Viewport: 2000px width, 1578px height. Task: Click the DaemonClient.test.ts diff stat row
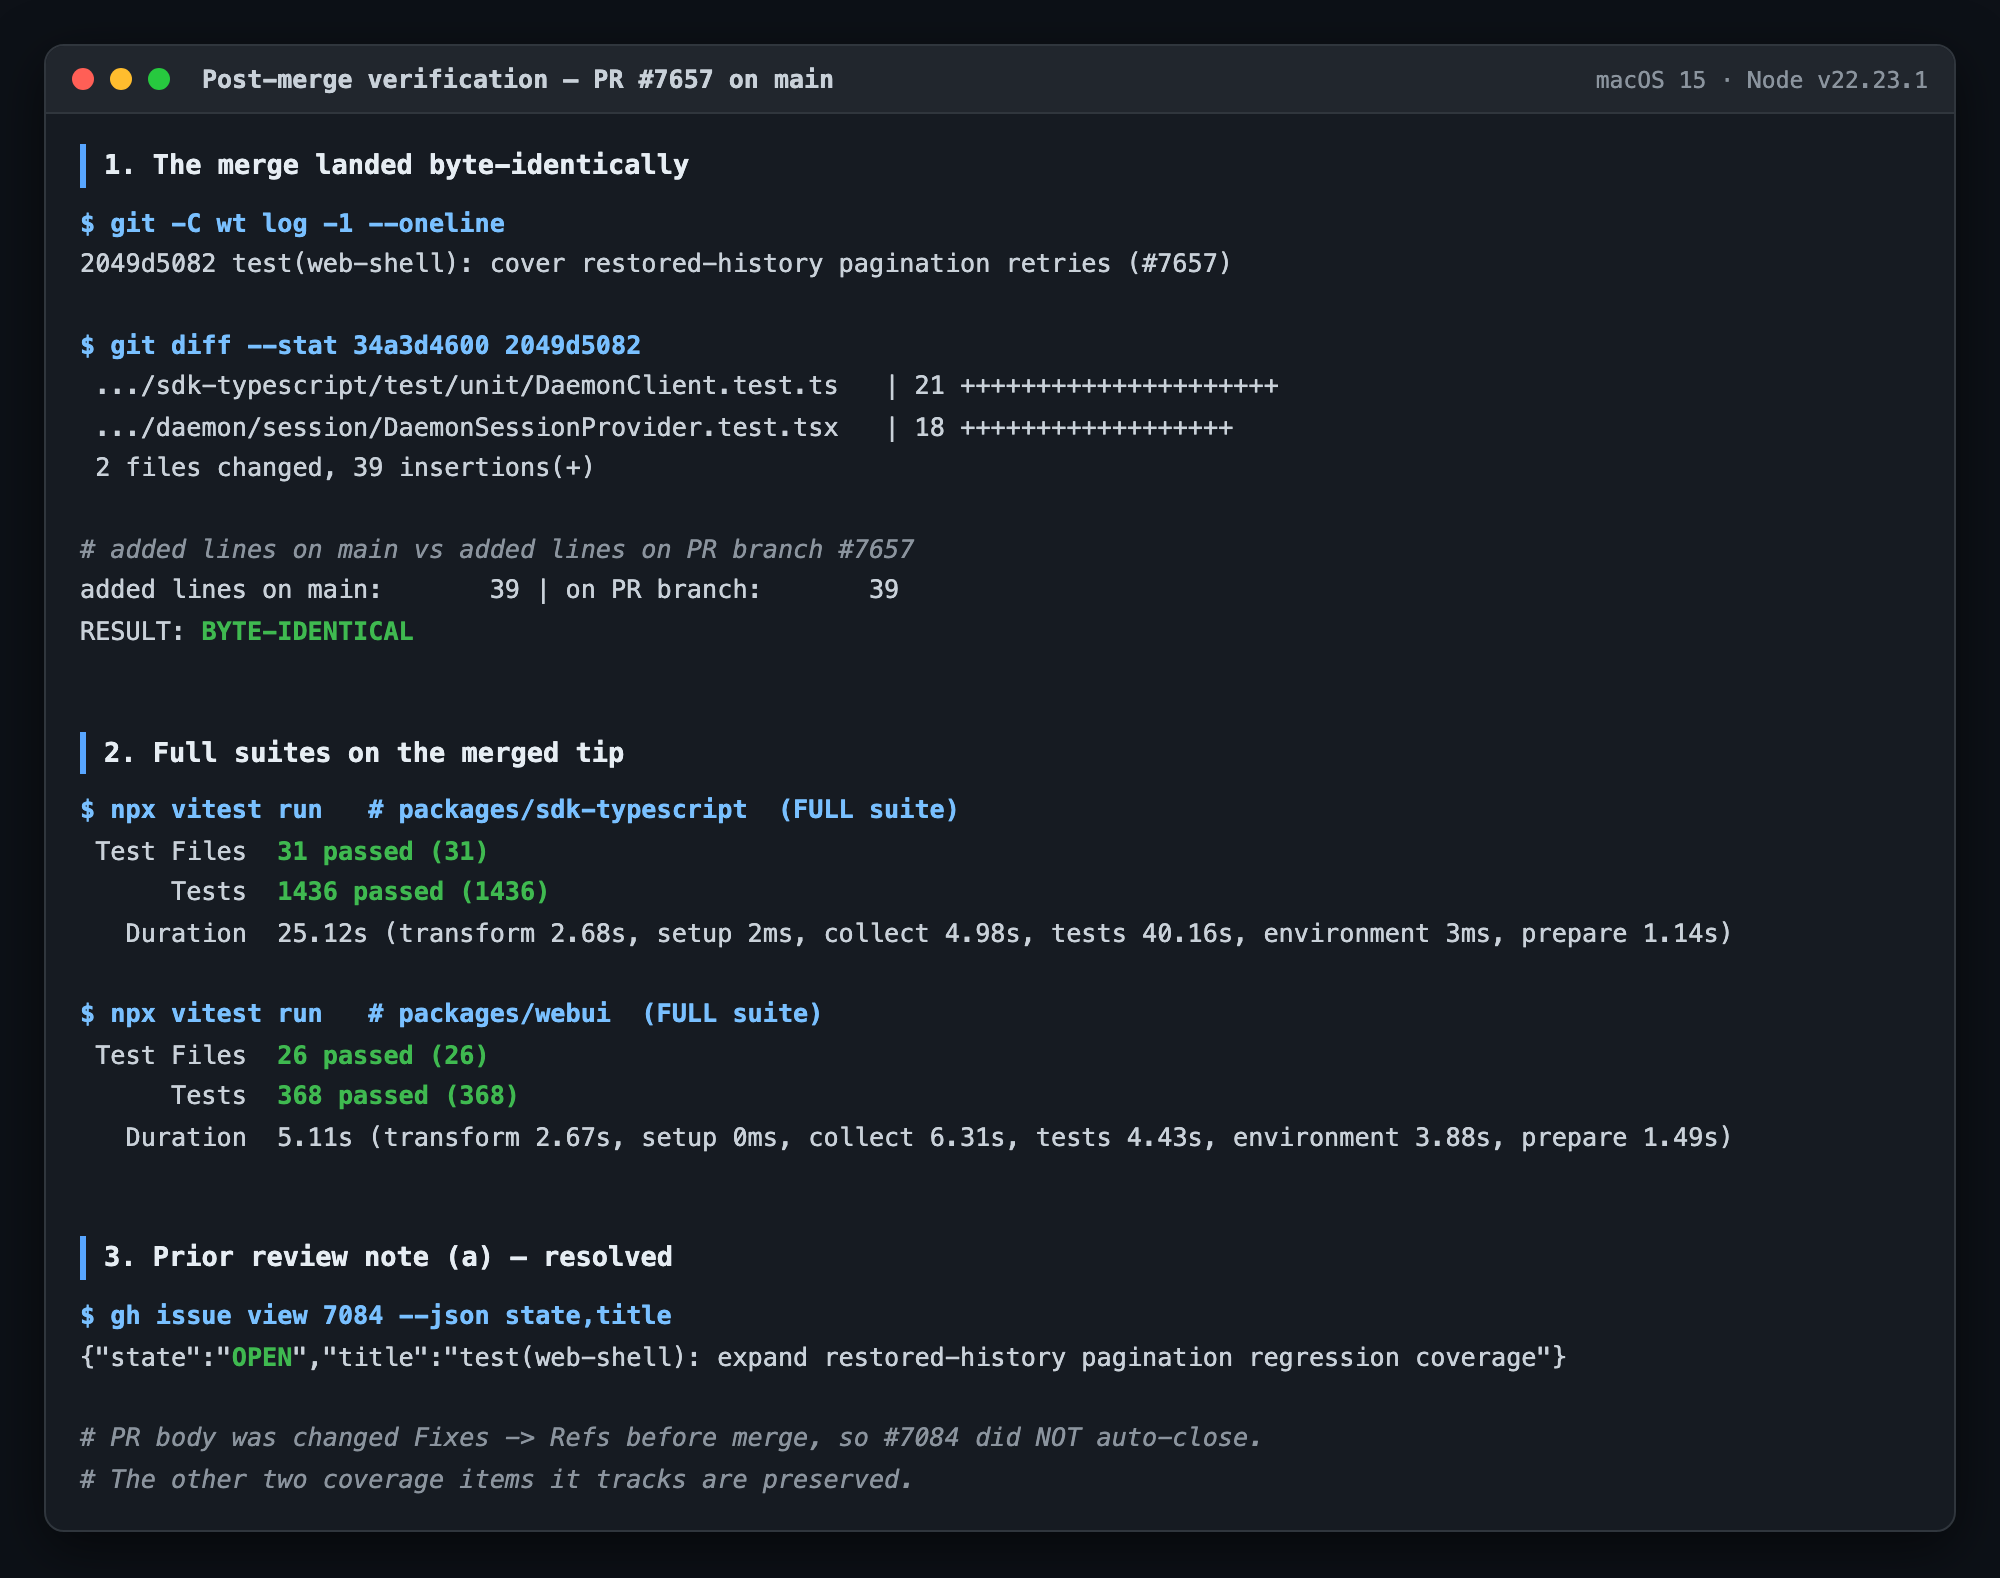(687, 386)
